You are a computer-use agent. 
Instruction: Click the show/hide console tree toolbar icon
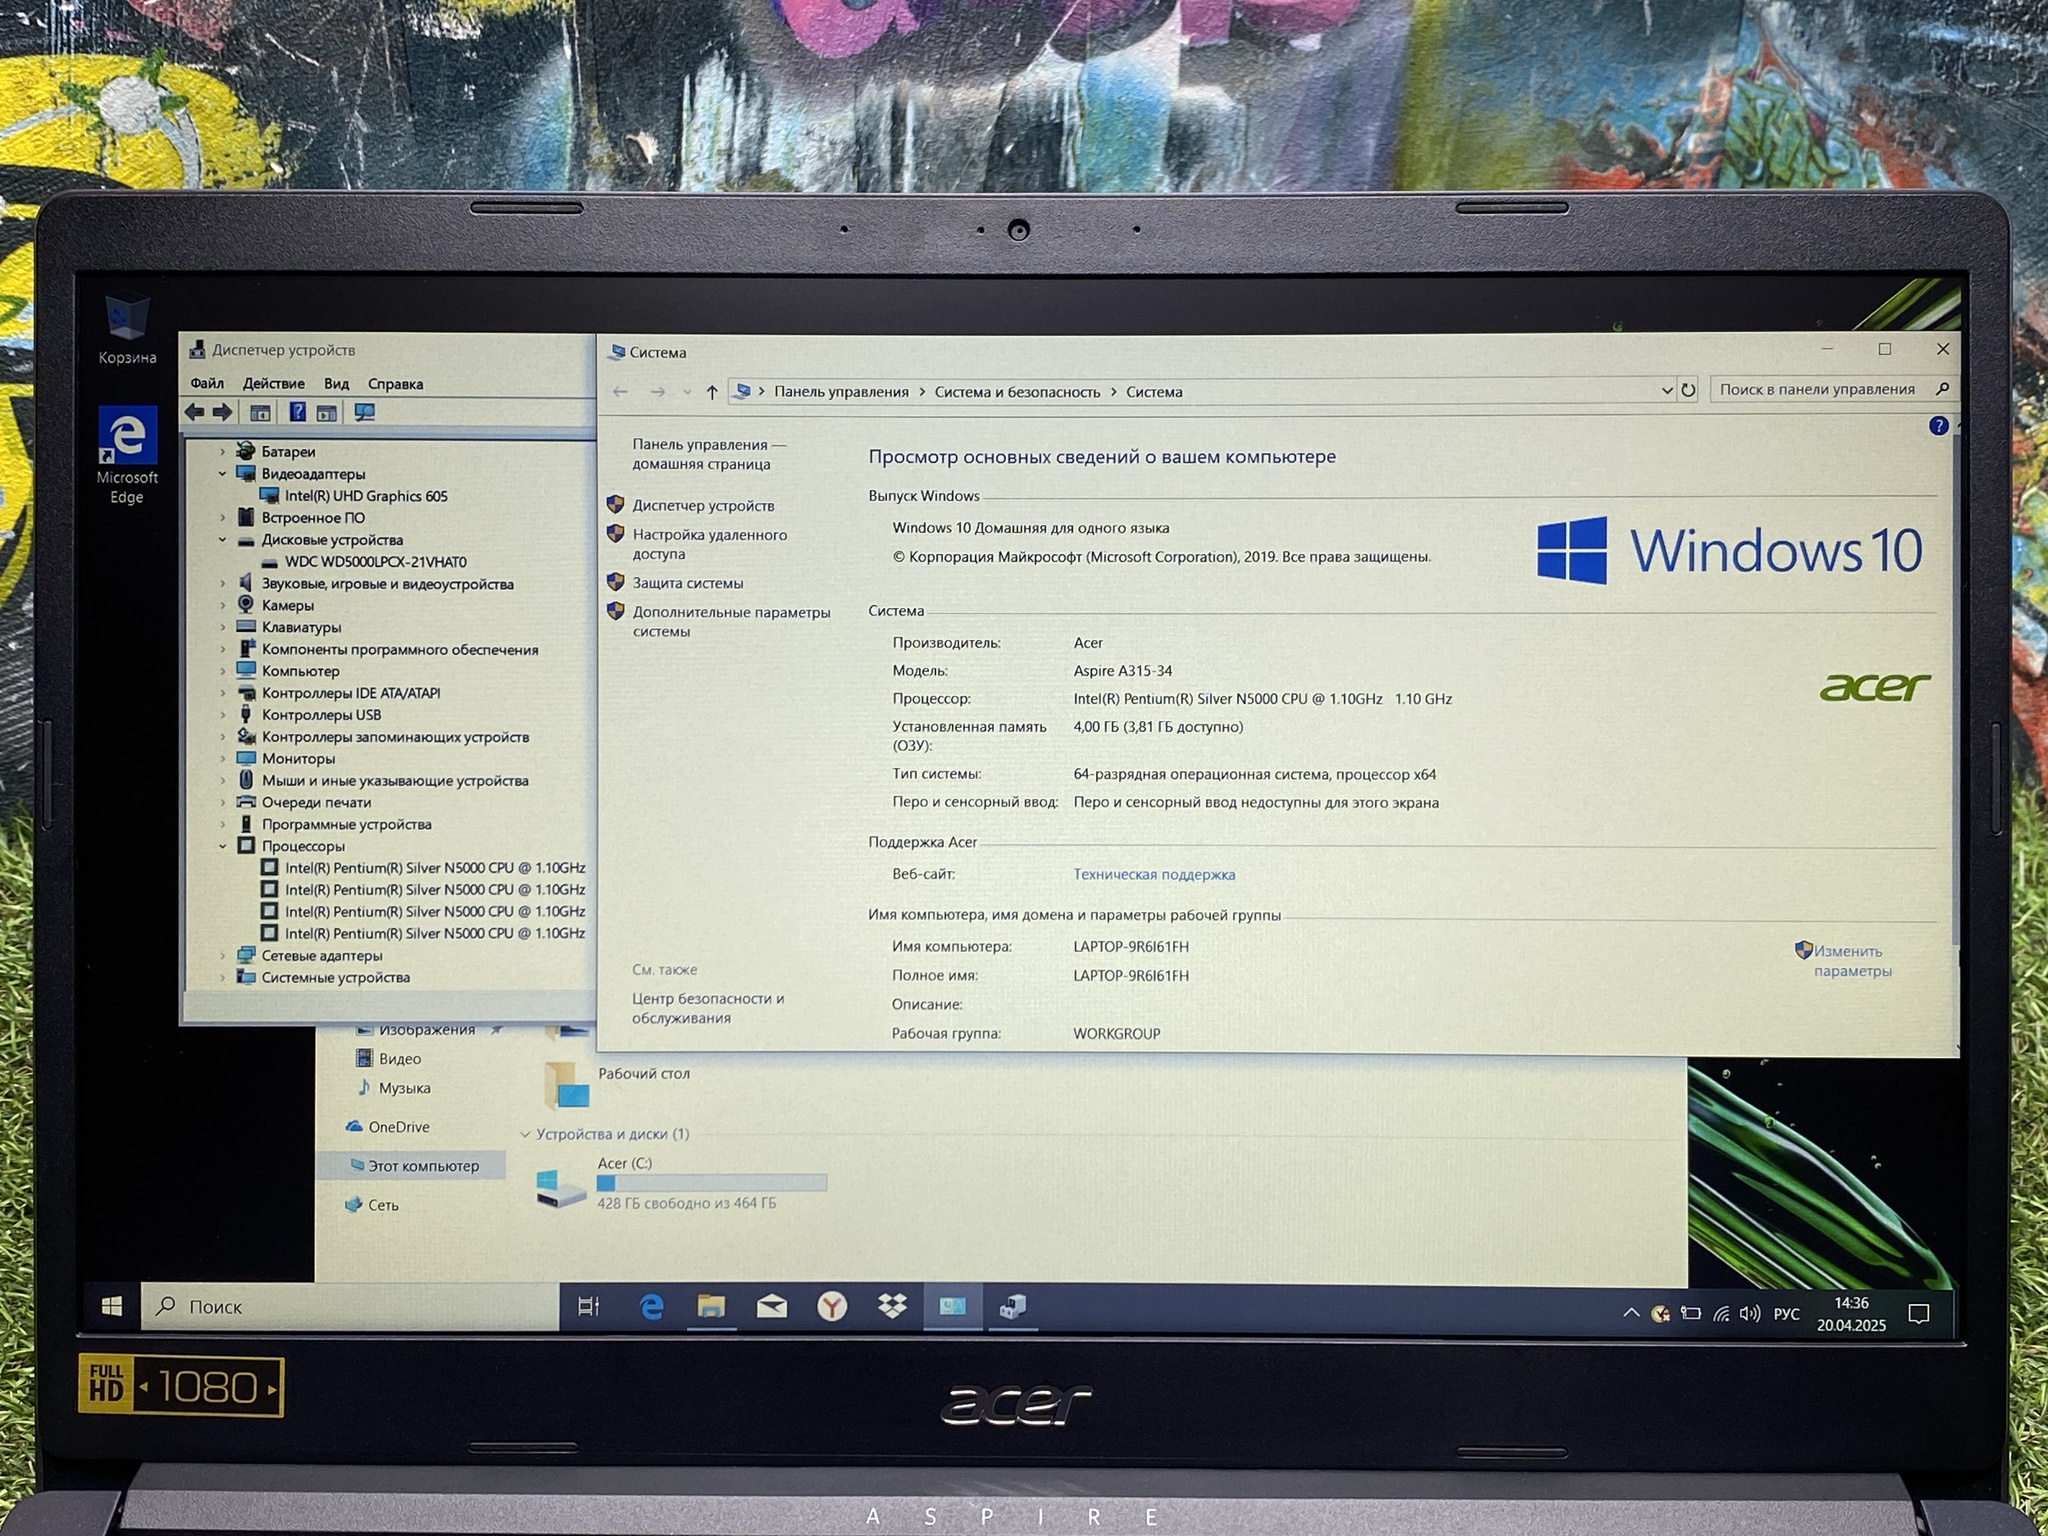[260, 412]
